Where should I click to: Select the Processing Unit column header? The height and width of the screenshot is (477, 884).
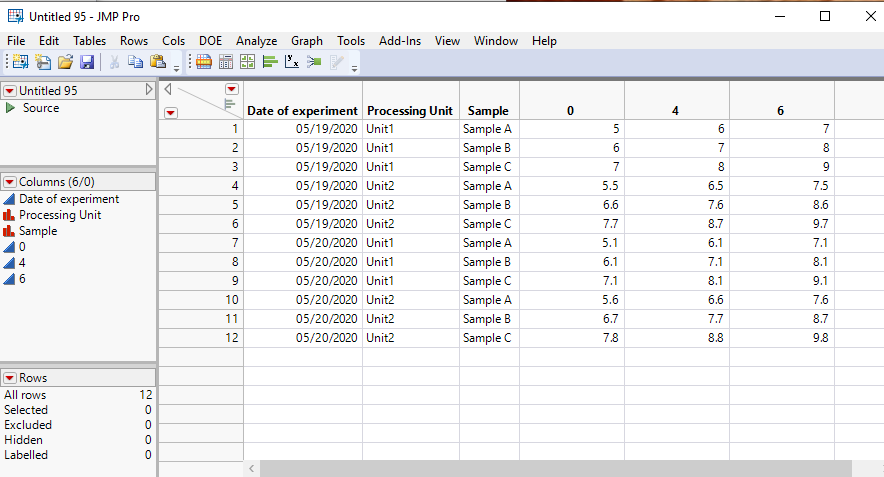[410, 111]
